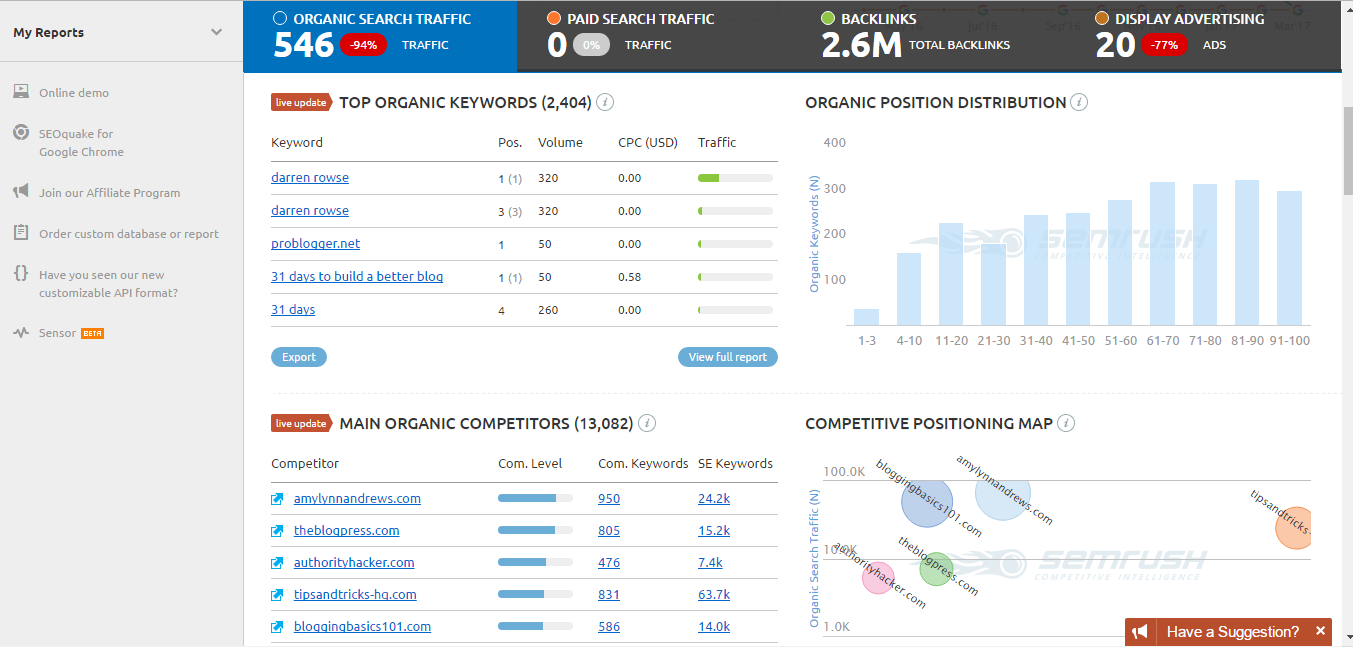Click the theblogpress.com green bubble
The width and height of the screenshot is (1353, 647).
pos(937,570)
